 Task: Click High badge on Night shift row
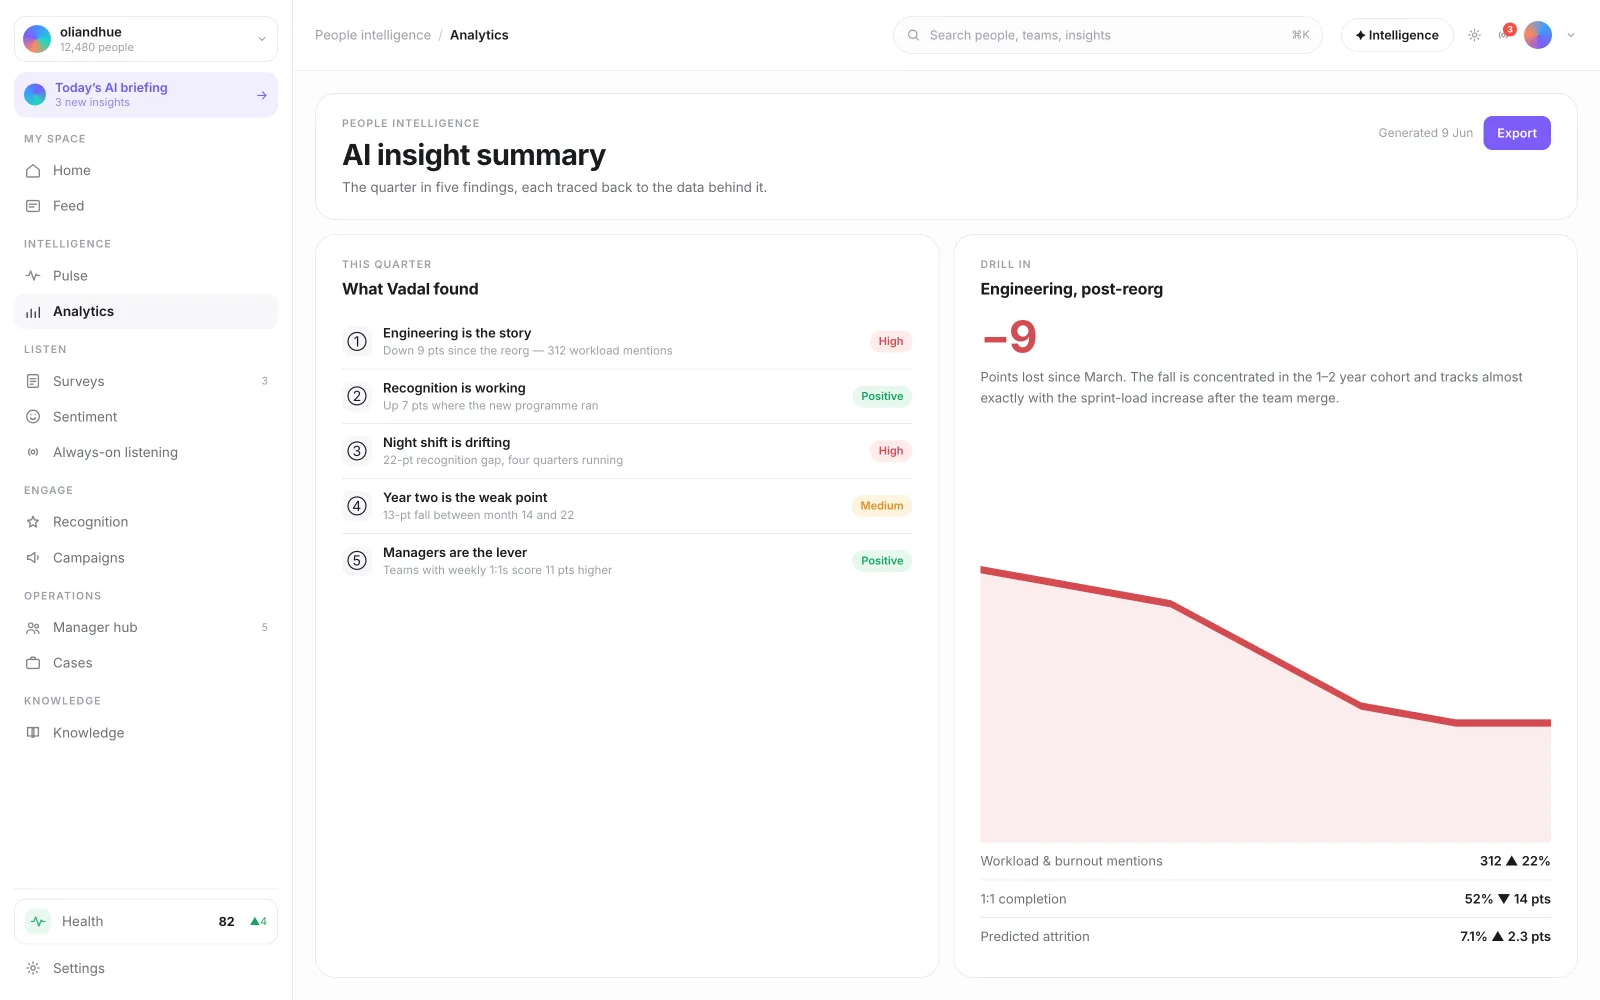coord(891,451)
